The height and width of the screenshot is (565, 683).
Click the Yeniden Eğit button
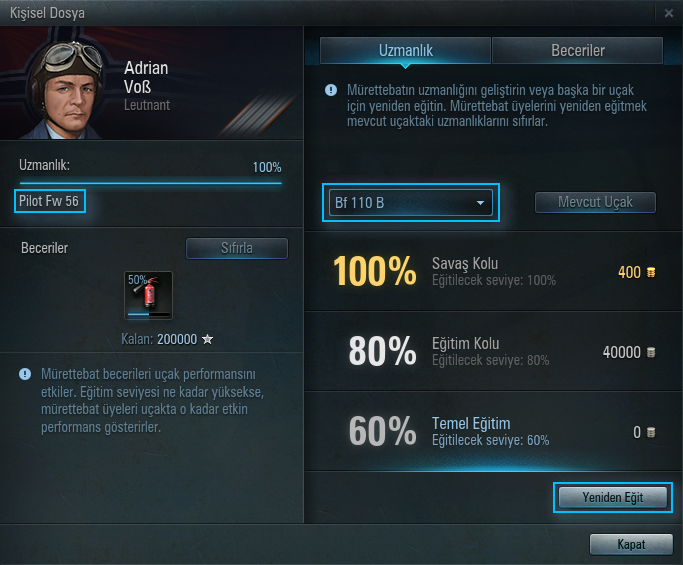(x=613, y=497)
